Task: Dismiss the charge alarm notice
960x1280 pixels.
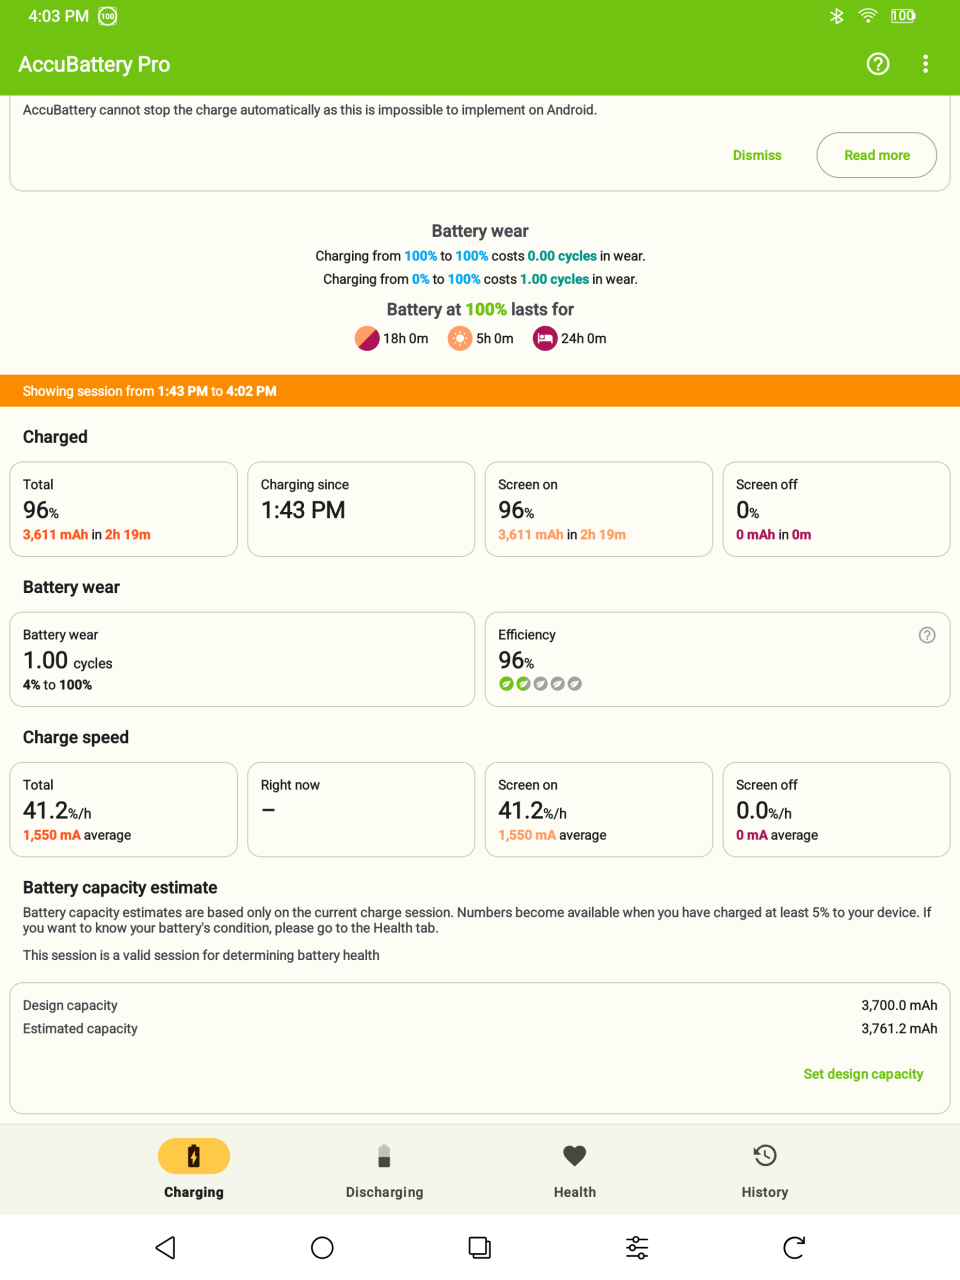Action: point(757,155)
